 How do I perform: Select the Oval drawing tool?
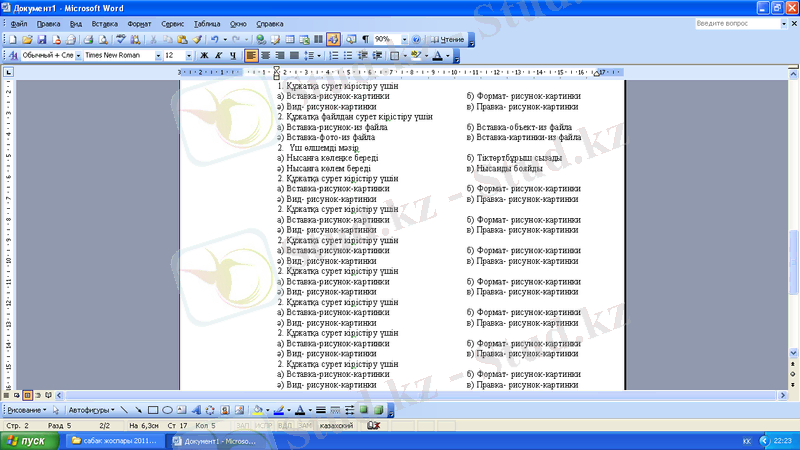[x=167, y=410]
